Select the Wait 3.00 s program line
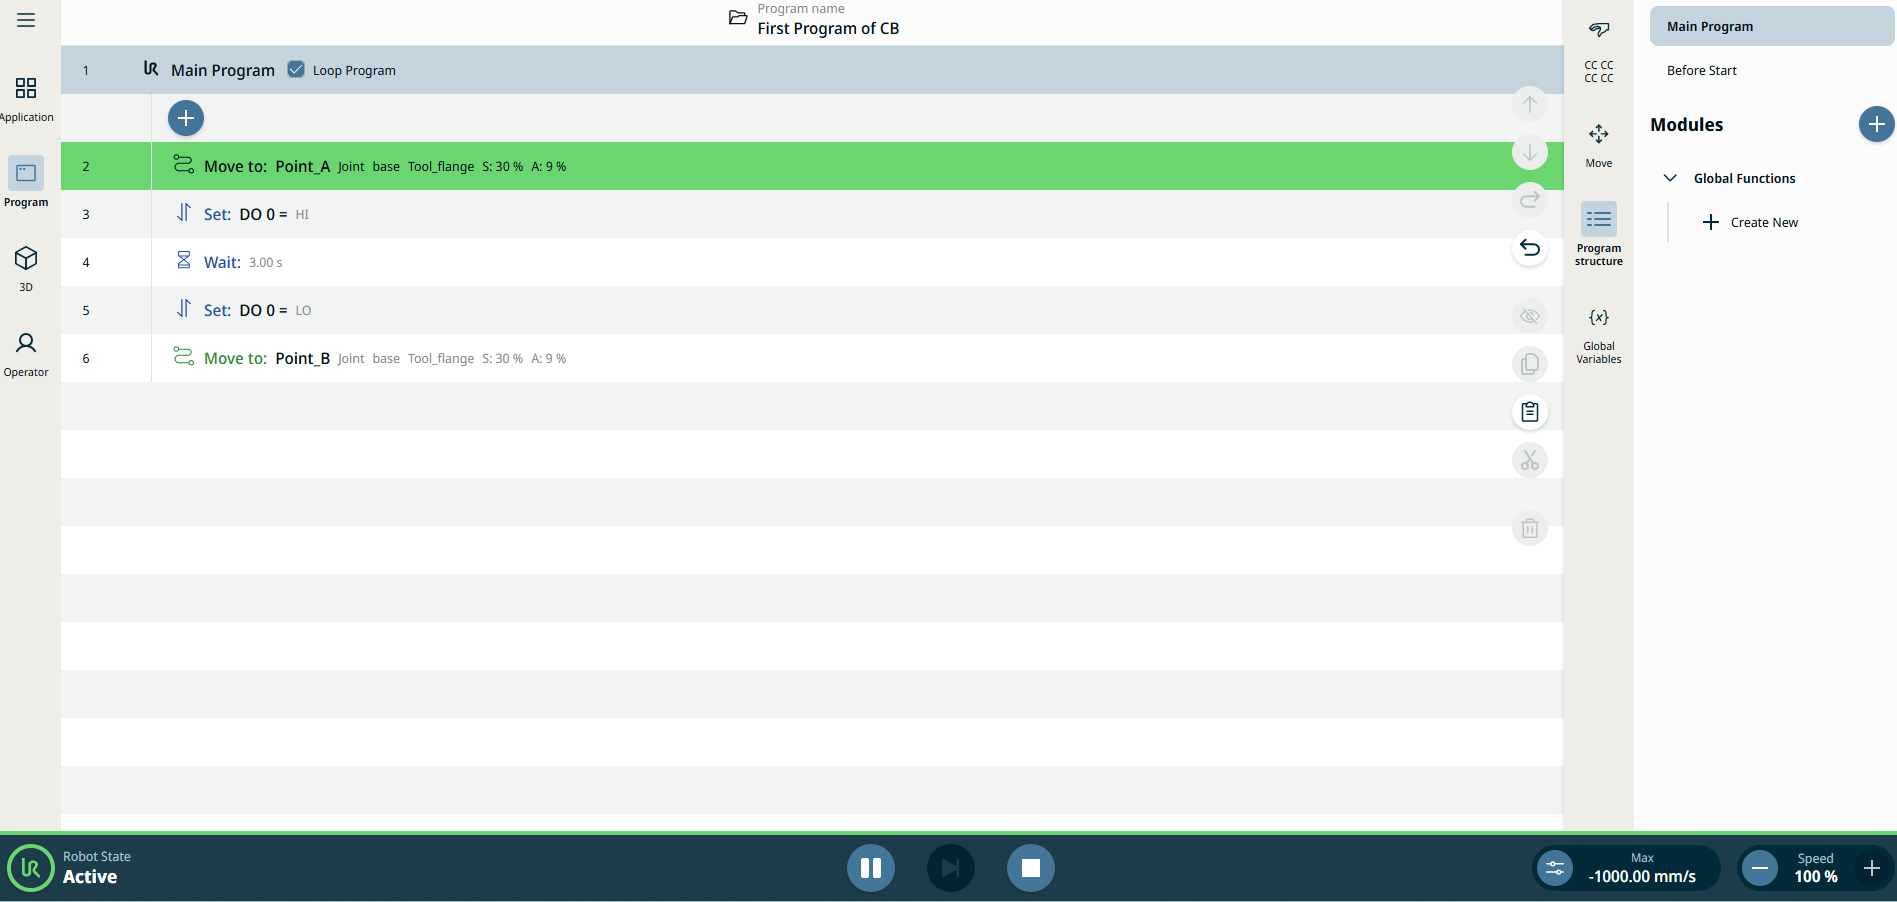This screenshot has width=1897, height=902. tap(600, 262)
